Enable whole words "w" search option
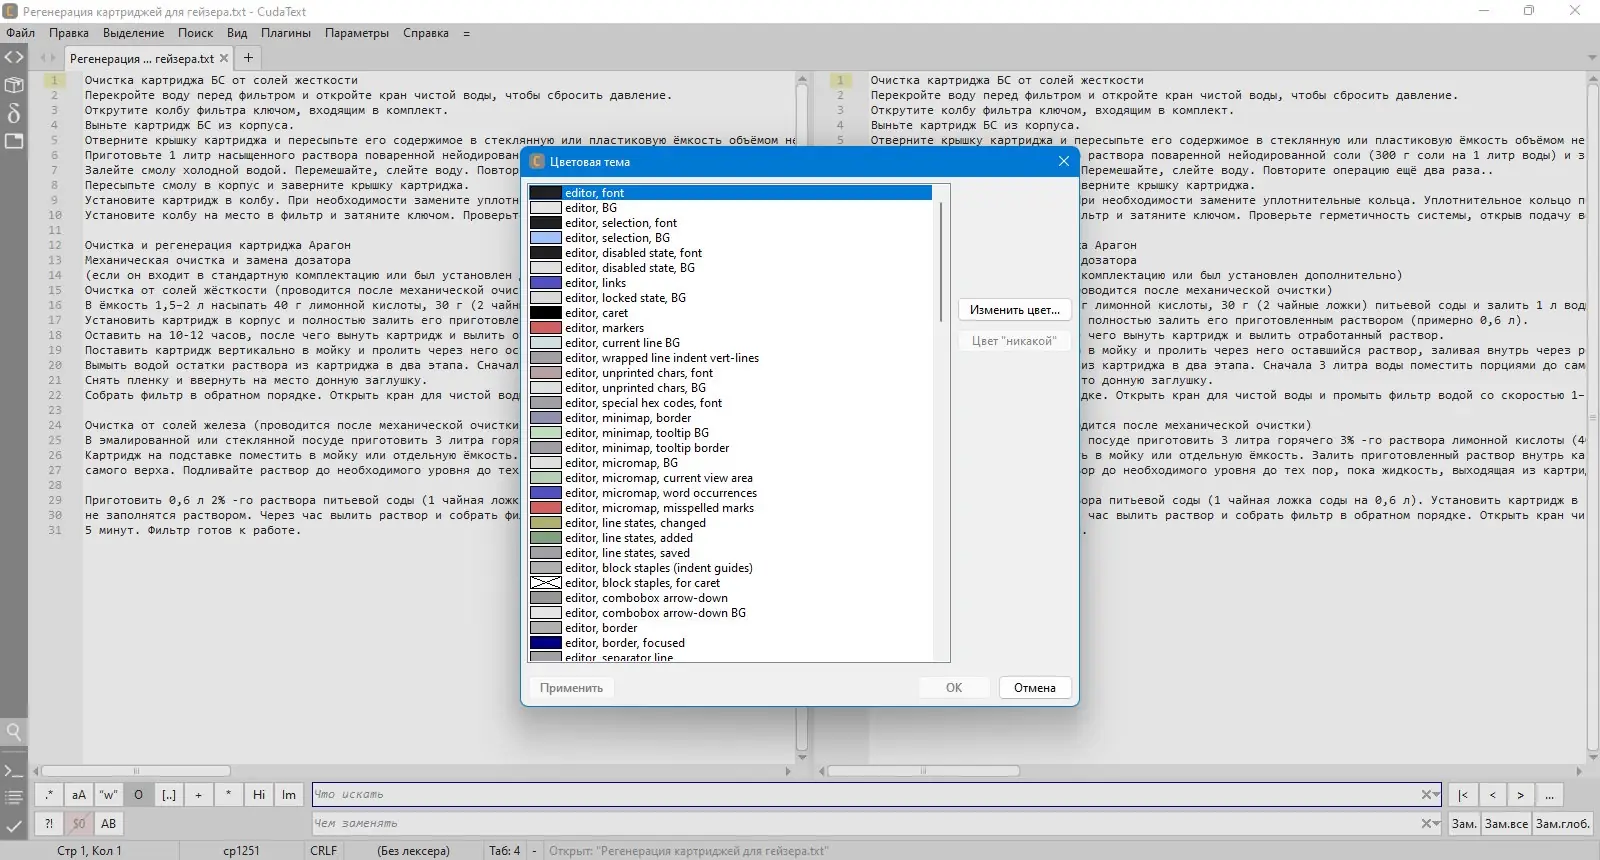The image size is (1600, 860). [x=109, y=795]
